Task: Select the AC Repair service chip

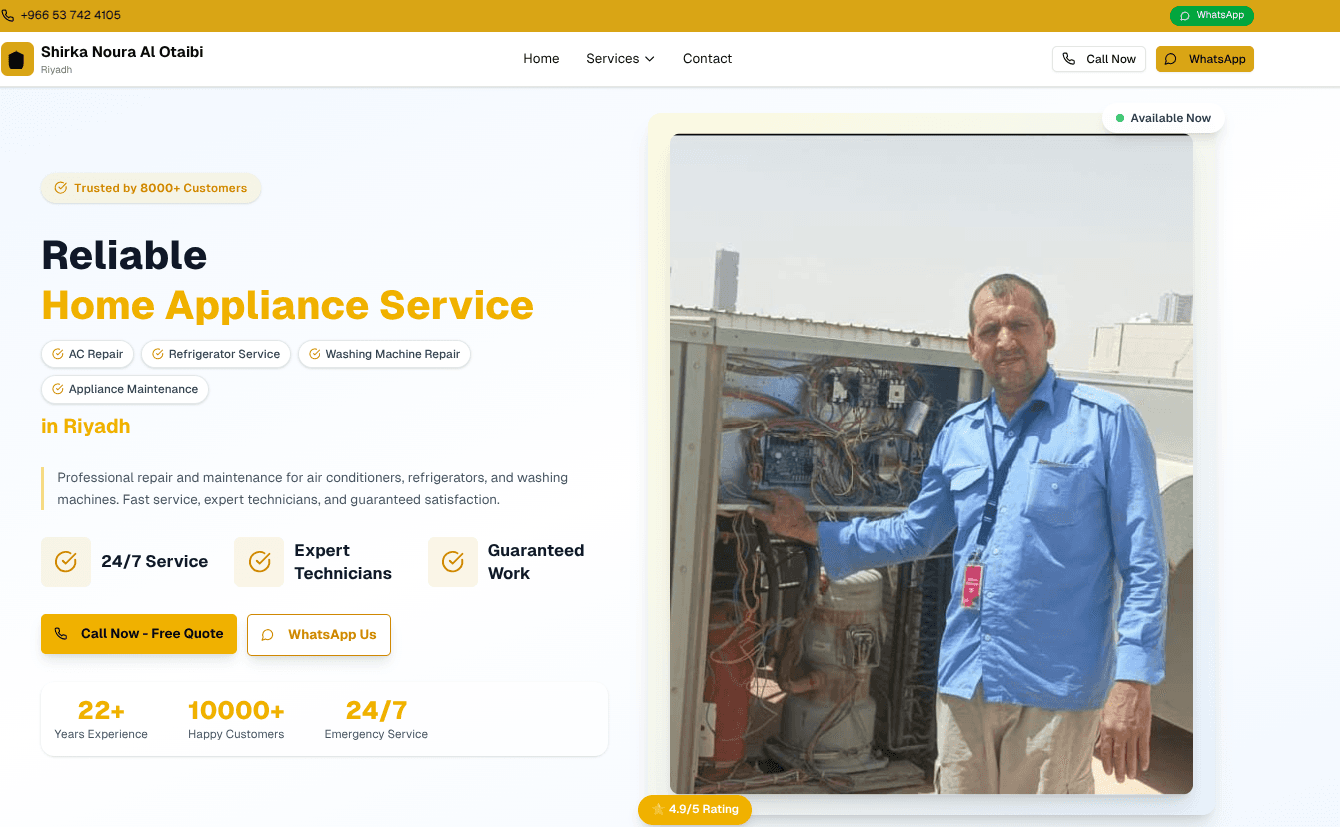Action: (x=87, y=354)
